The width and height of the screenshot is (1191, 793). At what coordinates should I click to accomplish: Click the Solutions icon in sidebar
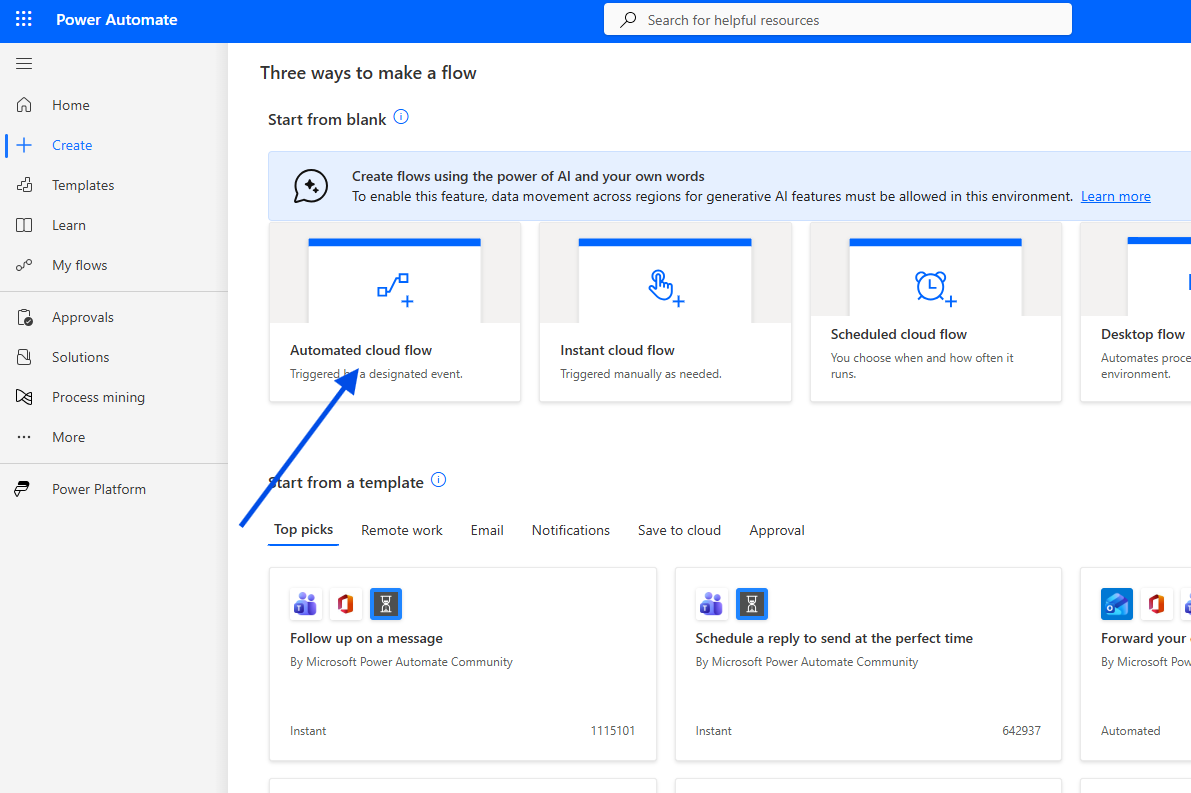(24, 357)
